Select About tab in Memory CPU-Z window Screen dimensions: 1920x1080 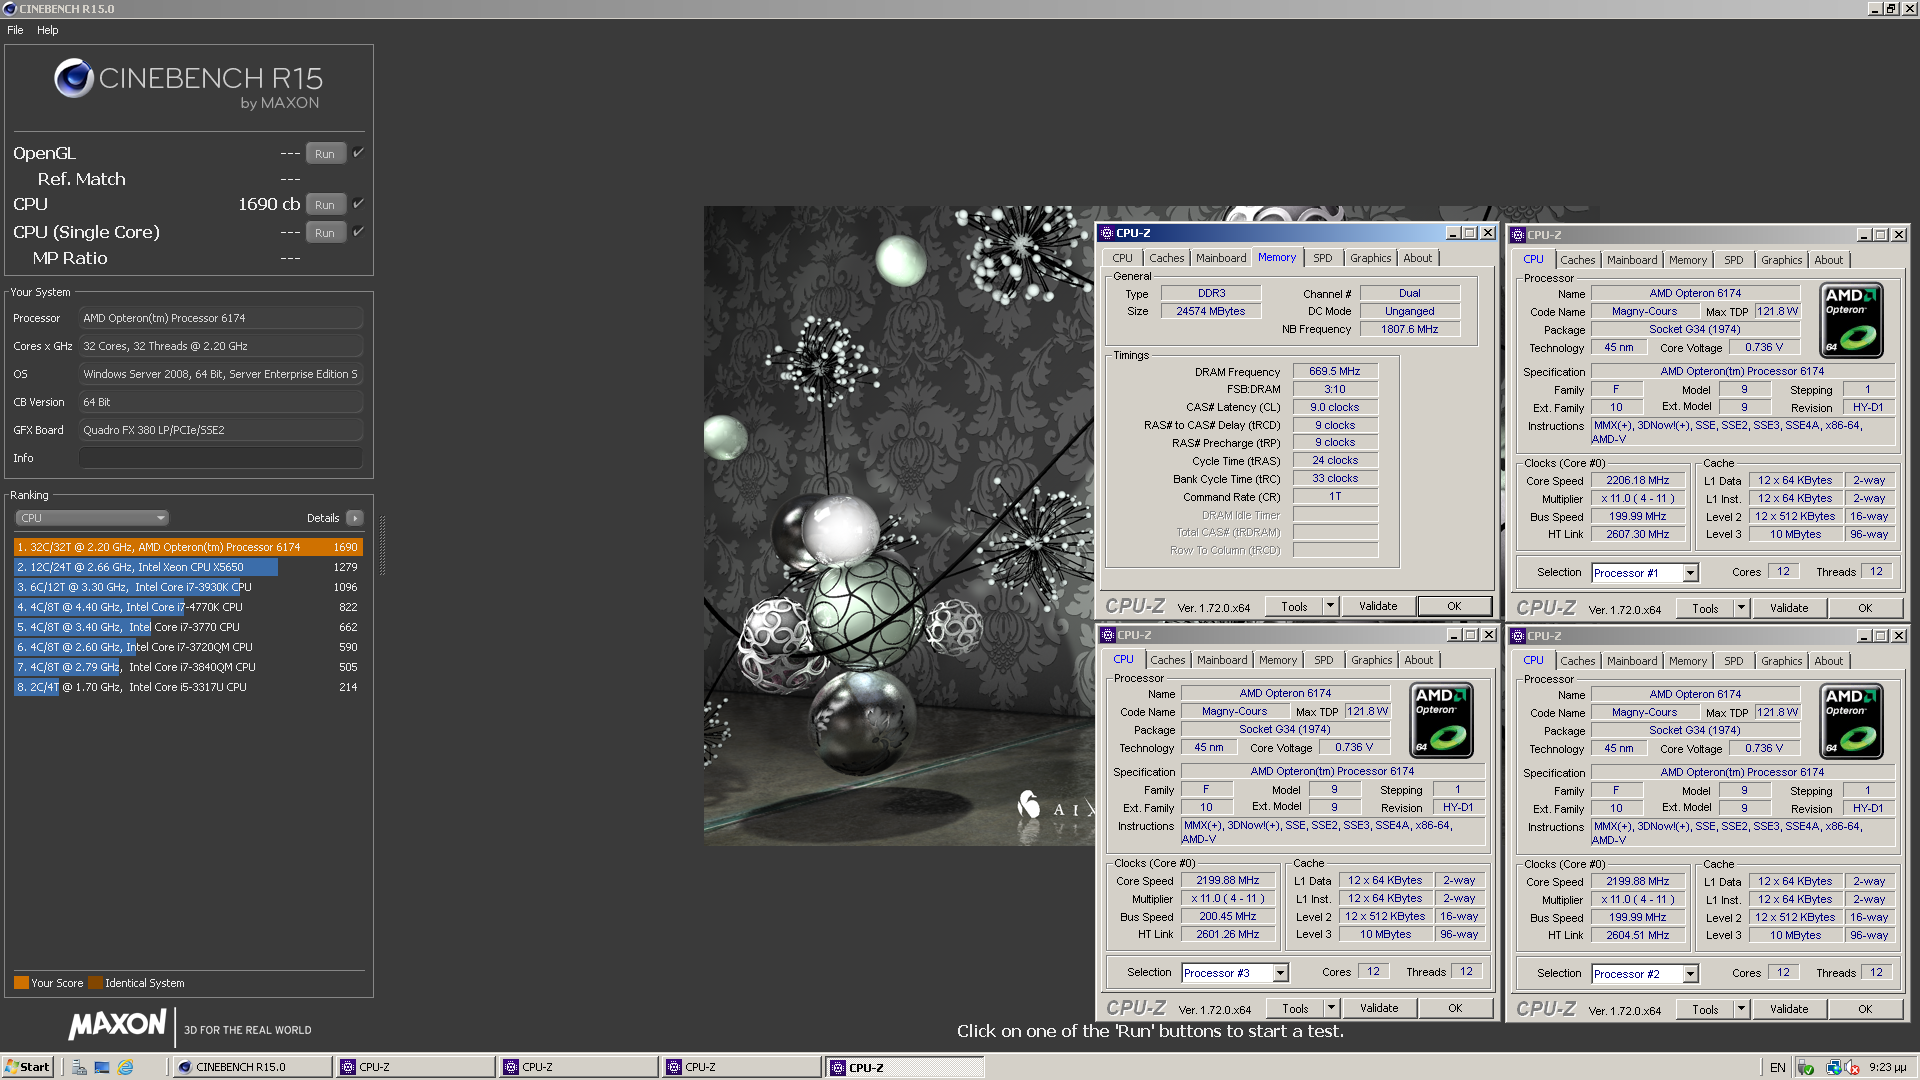pos(1418,258)
